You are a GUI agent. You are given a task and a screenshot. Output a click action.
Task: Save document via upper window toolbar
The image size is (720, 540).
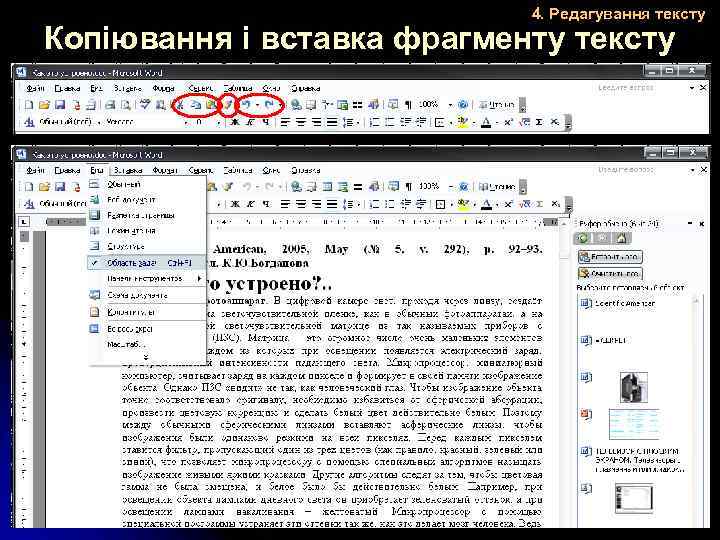pyautogui.click(x=60, y=105)
